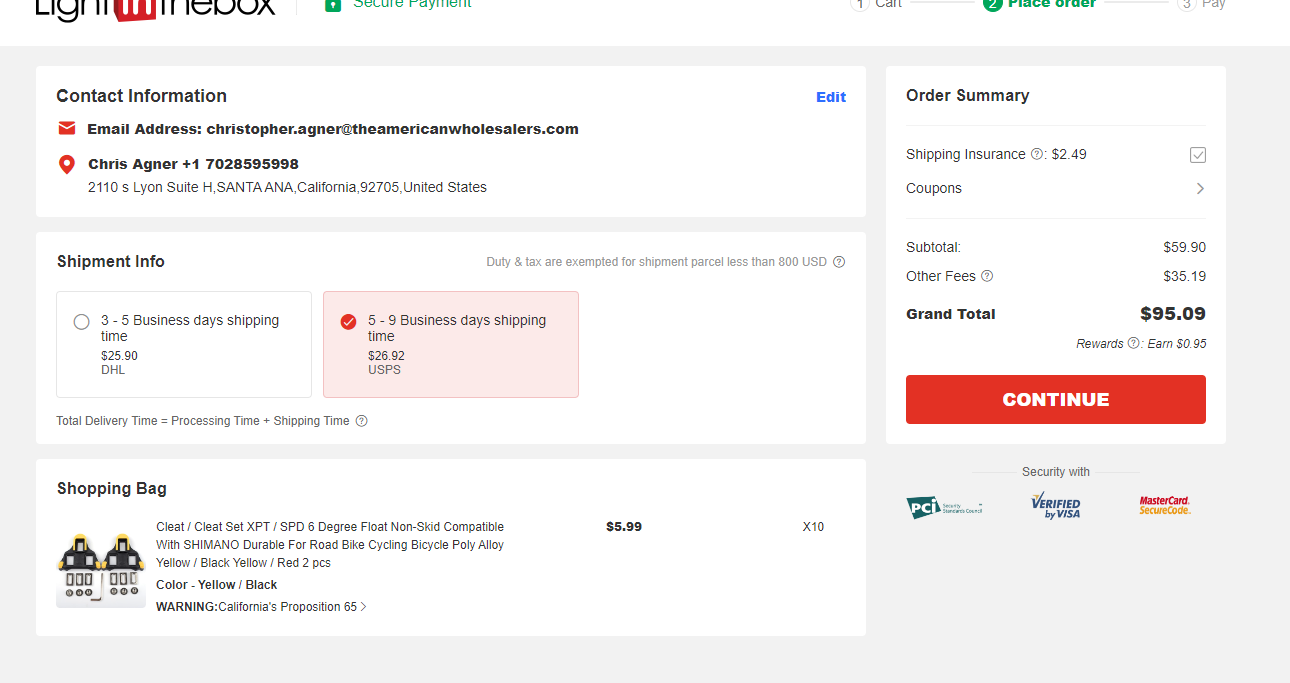The image size is (1290, 683).
Task: Click duty and tax exemption help icon
Action: (x=839, y=262)
